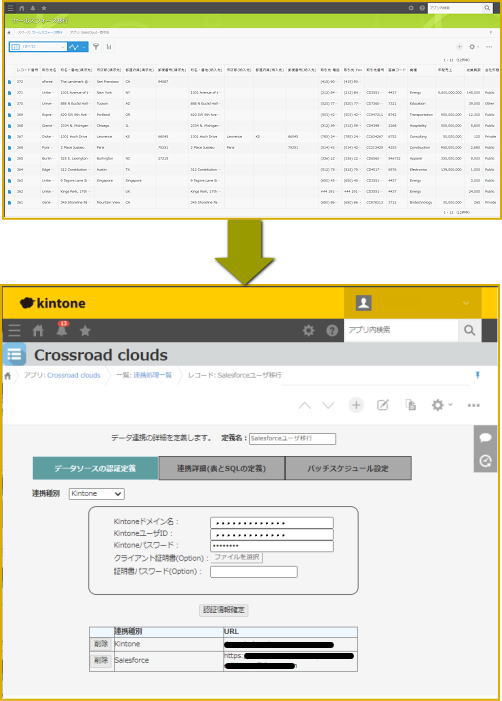
Task: Click the user avatar in the kintone header
Action: 363,303
